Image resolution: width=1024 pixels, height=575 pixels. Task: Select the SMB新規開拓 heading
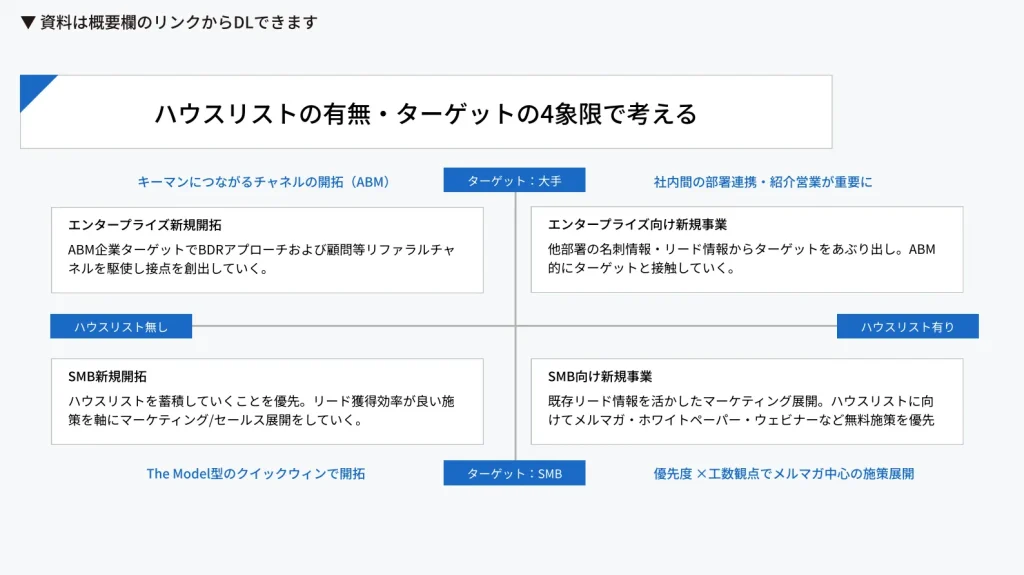[107, 377]
